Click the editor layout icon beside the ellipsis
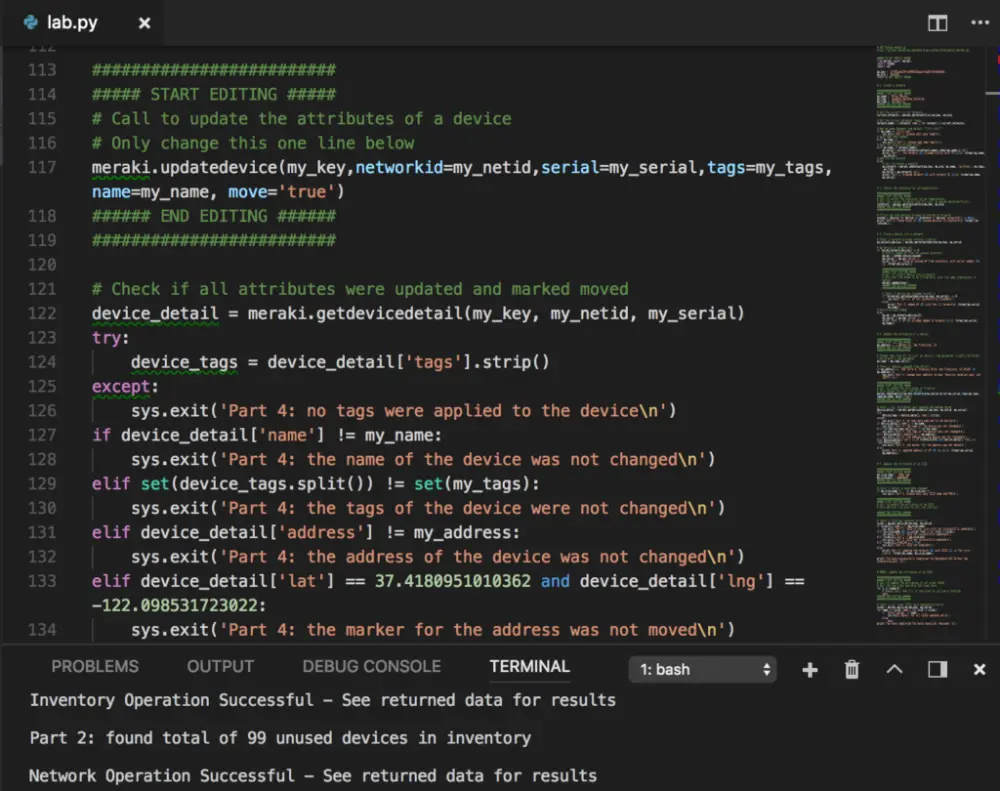This screenshot has width=1000, height=791. click(x=937, y=22)
